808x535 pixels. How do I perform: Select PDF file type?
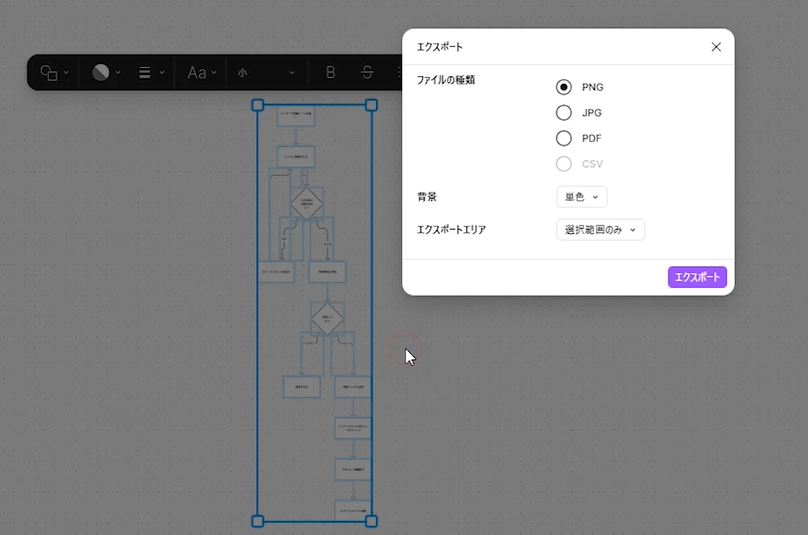(x=564, y=138)
